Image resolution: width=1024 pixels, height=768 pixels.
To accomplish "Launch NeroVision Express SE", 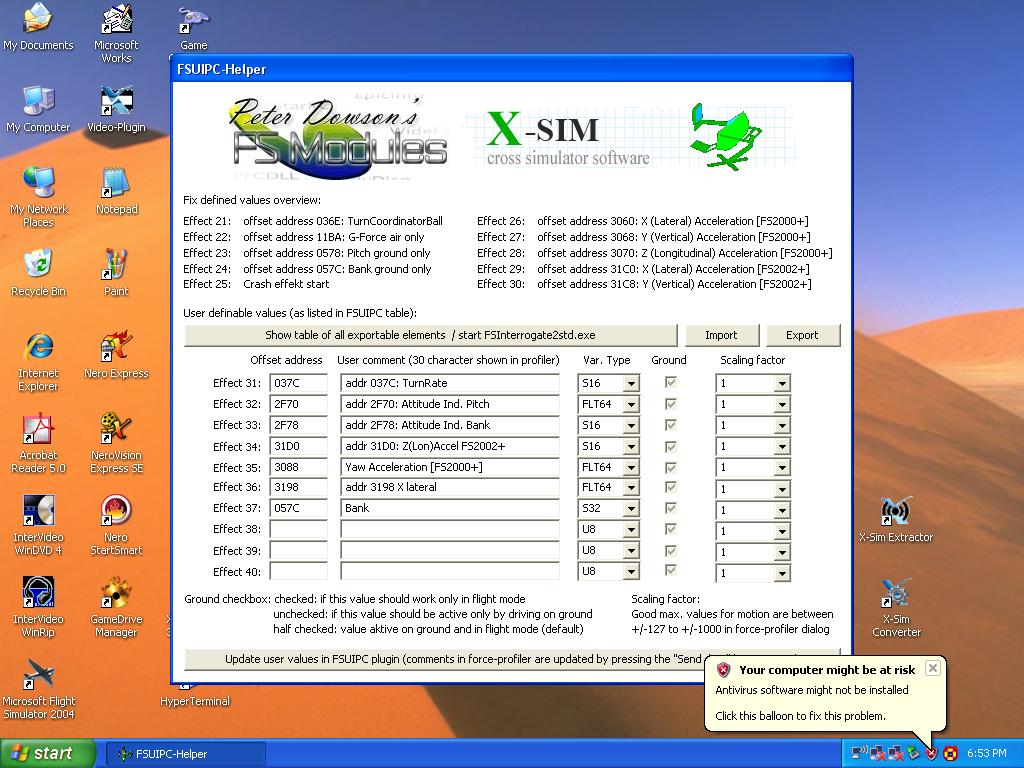I will pos(116,443).
